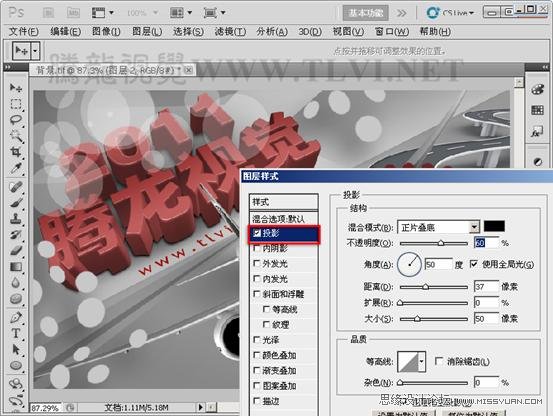Click the shadow color black swatch
Screen dimensions: 553x416
(x=494, y=226)
